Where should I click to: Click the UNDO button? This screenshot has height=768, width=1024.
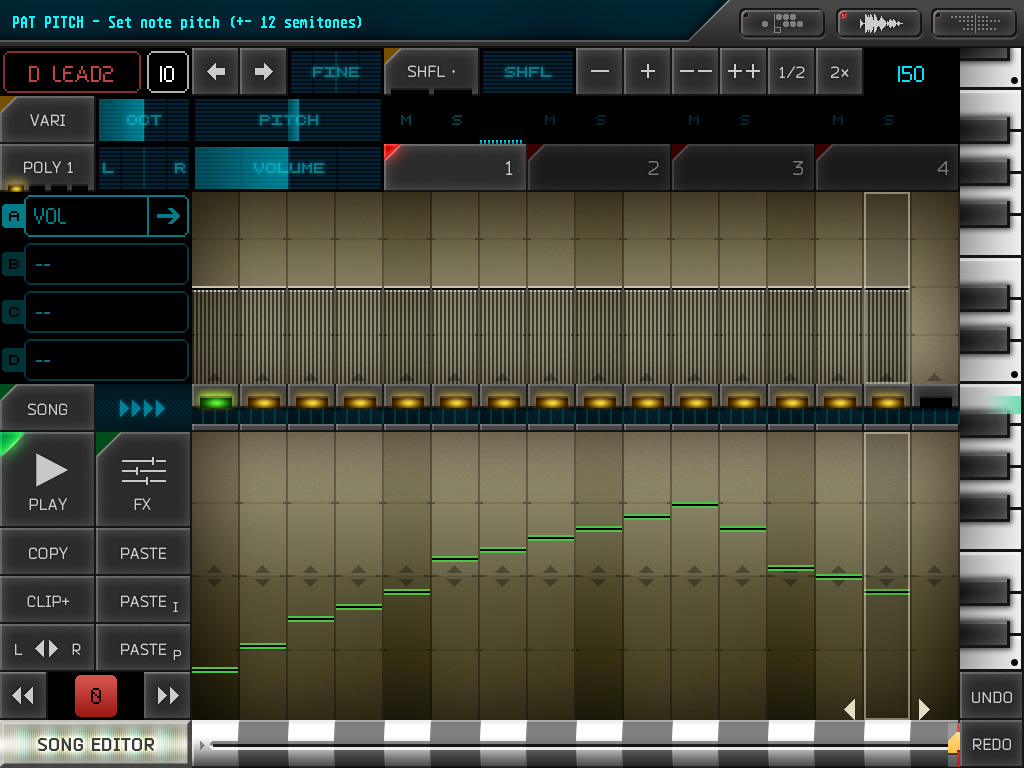point(991,697)
